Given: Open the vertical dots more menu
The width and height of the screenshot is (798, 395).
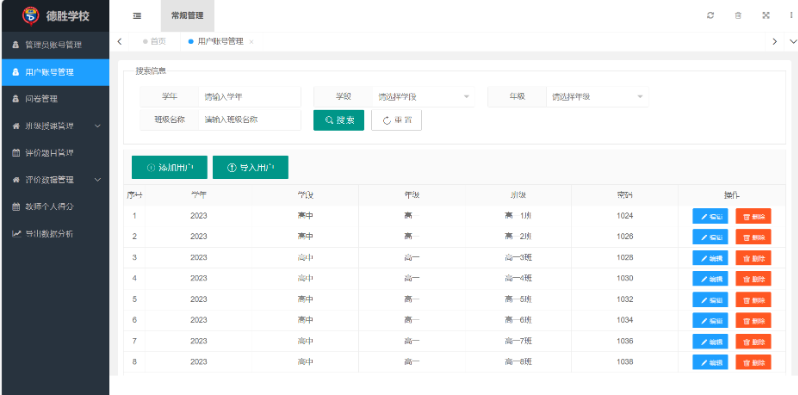Looking at the screenshot, I should click(x=791, y=15).
